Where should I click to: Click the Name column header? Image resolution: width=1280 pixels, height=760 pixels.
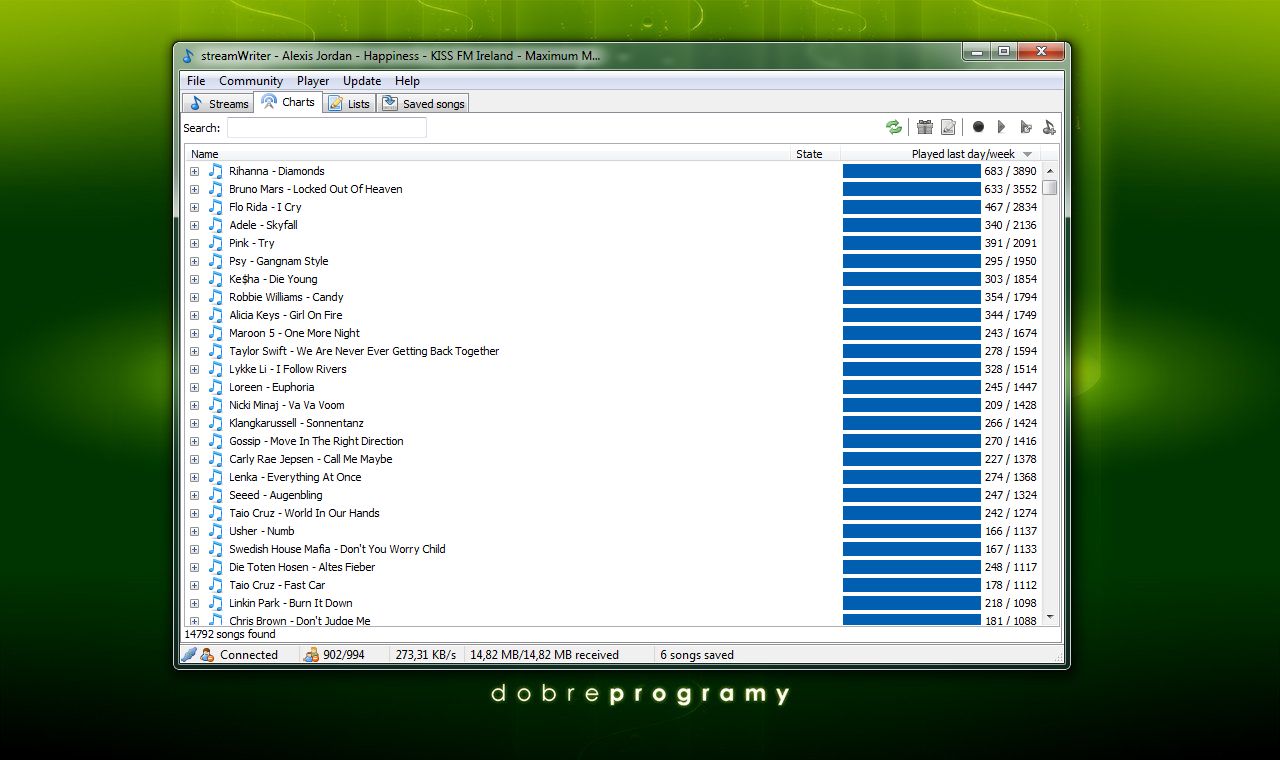click(x=488, y=154)
